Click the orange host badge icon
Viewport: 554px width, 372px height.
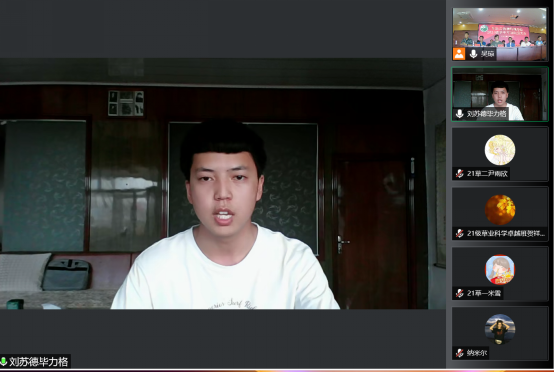coord(459,54)
